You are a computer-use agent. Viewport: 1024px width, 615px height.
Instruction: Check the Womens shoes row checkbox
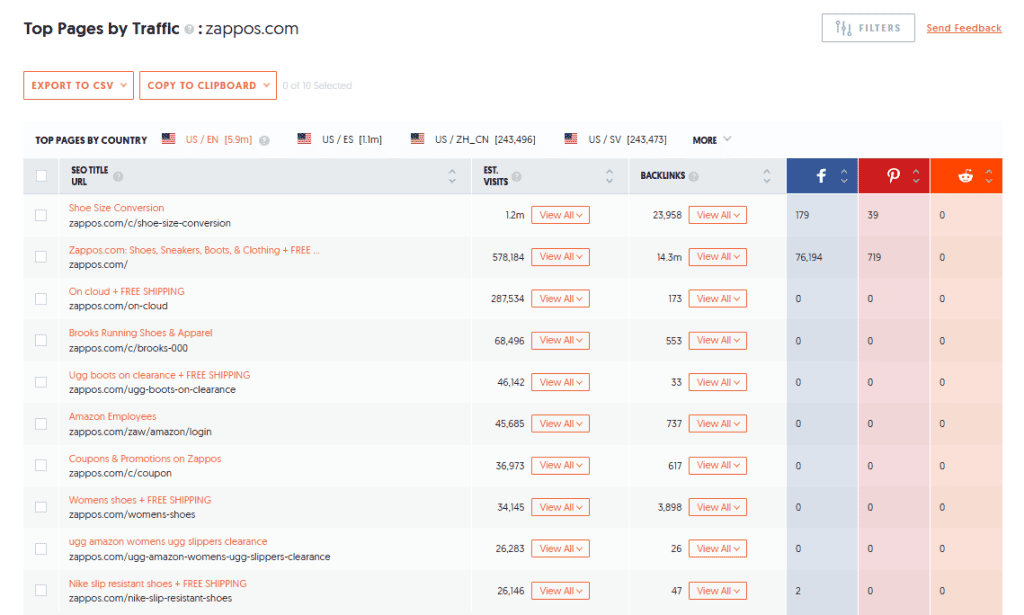pyautogui.click(x=41, y=507)
